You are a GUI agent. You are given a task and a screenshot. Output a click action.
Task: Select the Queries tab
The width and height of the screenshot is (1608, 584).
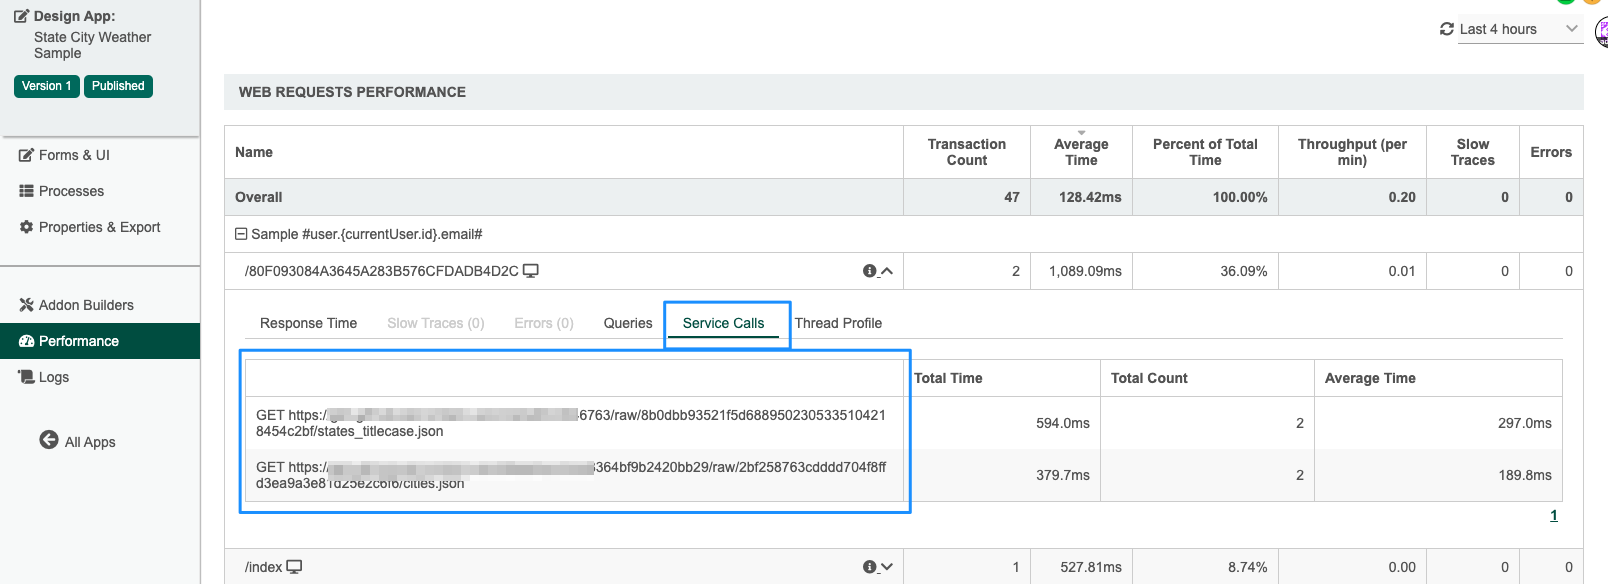[627, 323]
